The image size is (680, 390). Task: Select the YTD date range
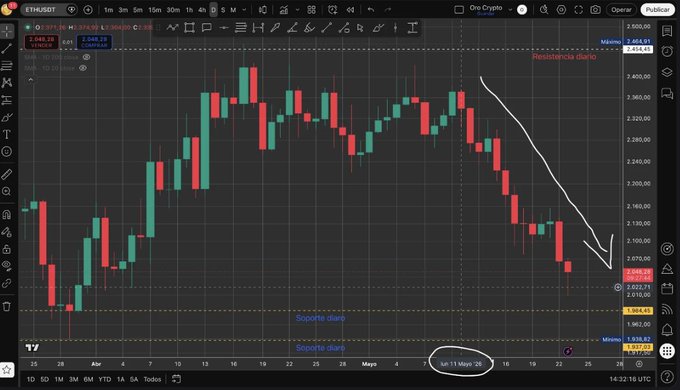105,379
